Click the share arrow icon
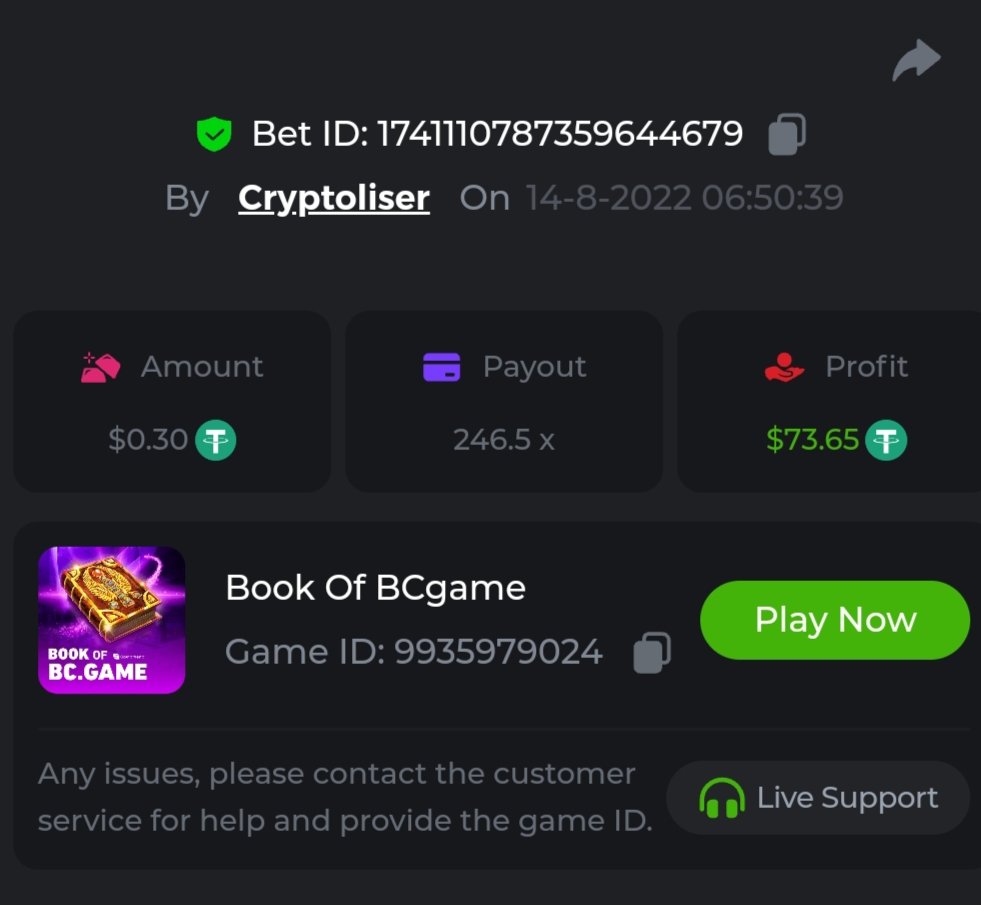The width and height of the screenshot is (981, 905). tap(916, 60)
